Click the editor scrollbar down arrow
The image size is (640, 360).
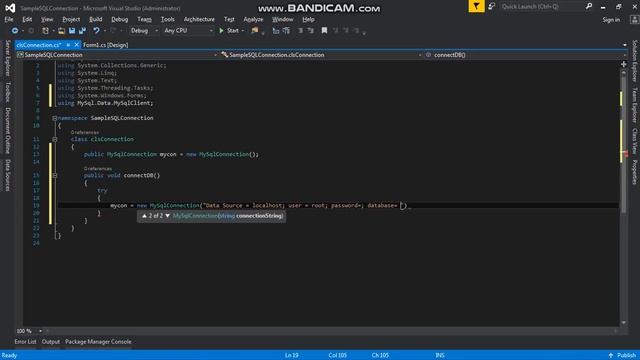point(624,322)
